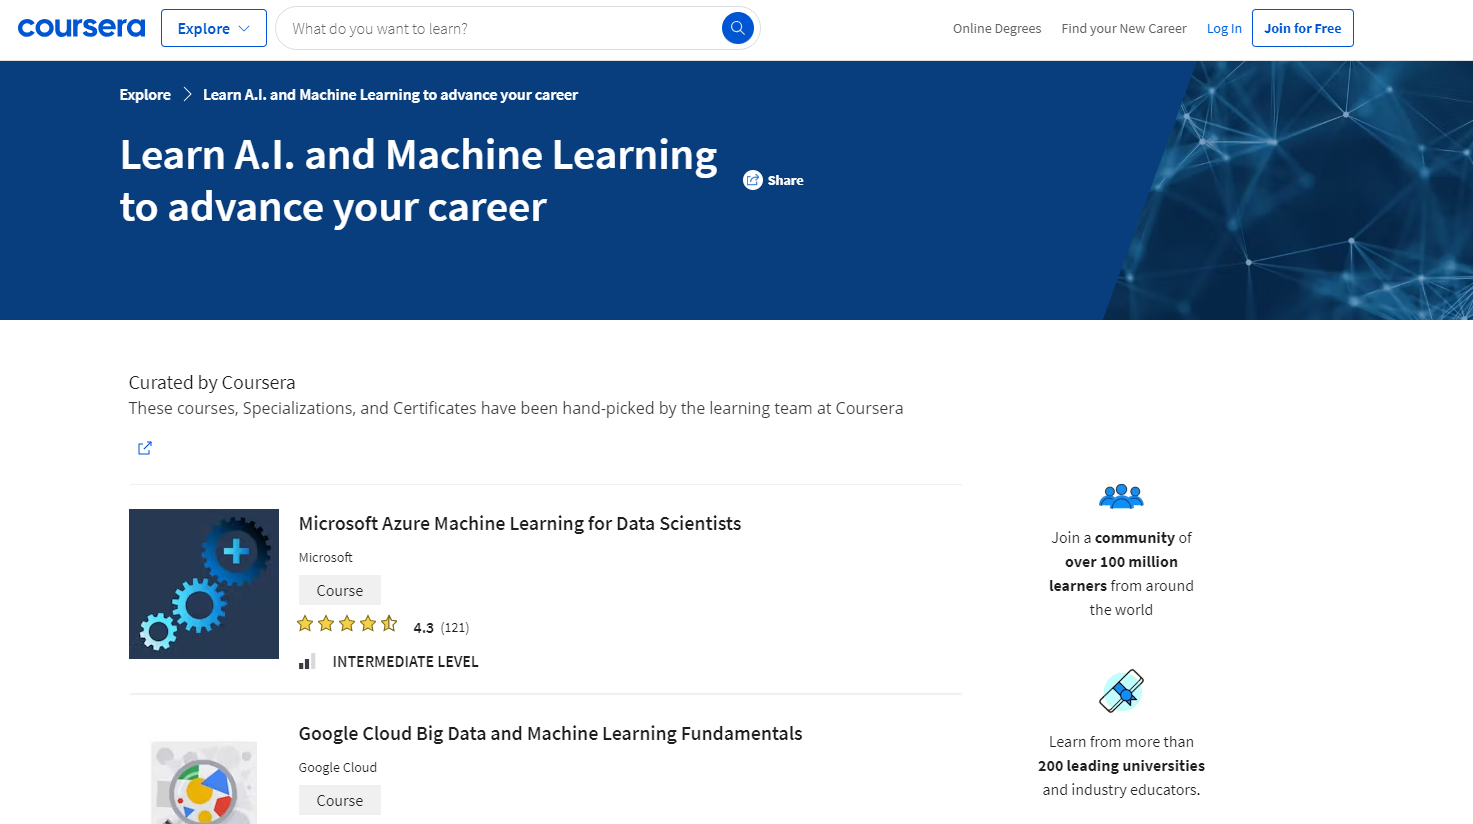Open Google Cloud Big Data and Machine Learning Fundamentals
1473x824 pixels.
tap(550, 733)
